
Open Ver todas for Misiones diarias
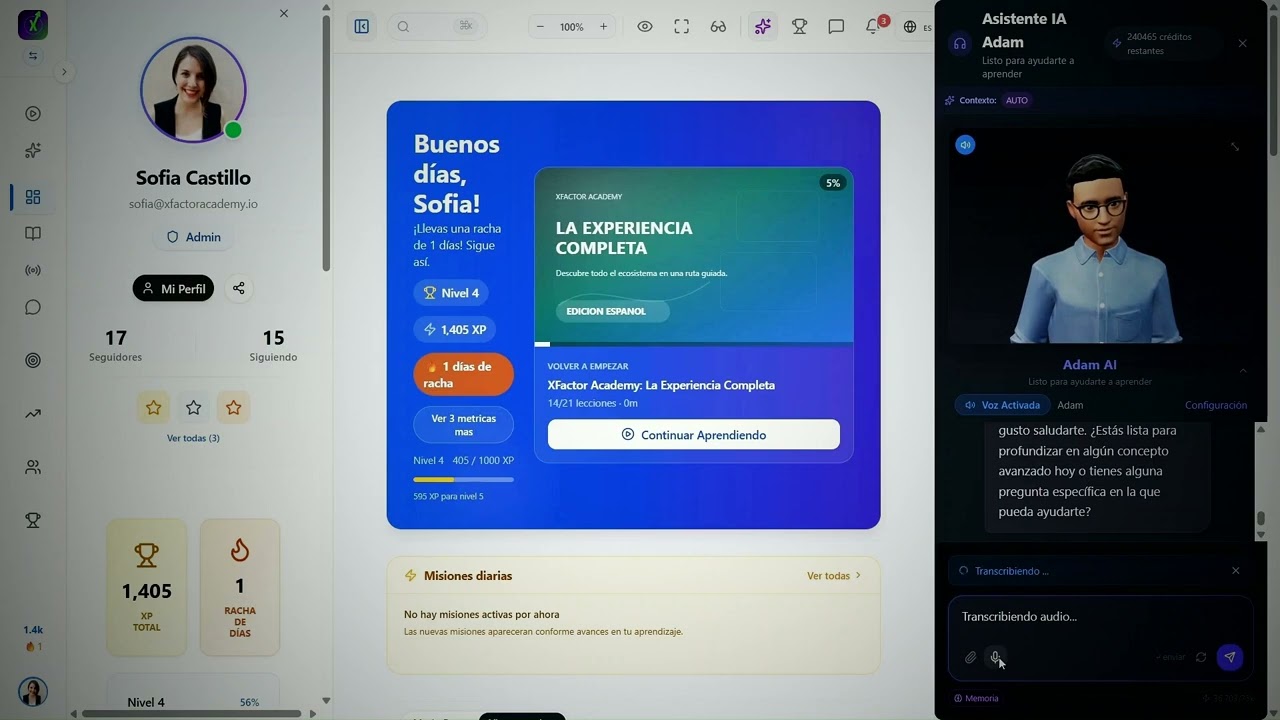tap(834, 576)
